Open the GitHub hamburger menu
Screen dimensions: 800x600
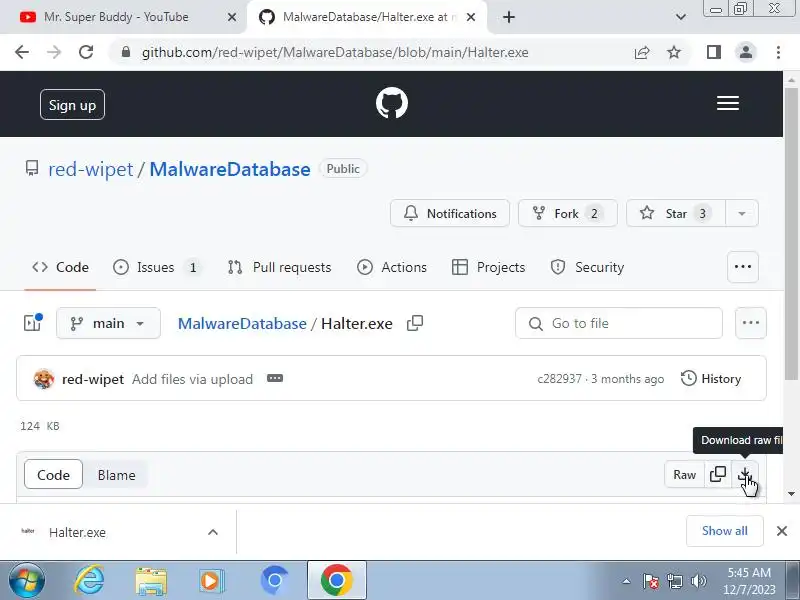click(728, 103)
